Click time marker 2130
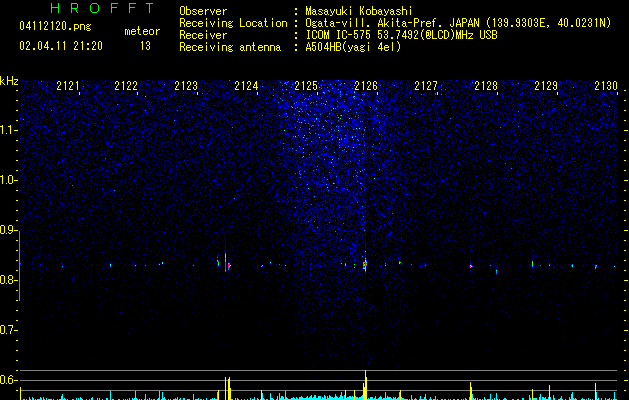The height and width of the screenshot is (400, 629). (x=606, y=86)
